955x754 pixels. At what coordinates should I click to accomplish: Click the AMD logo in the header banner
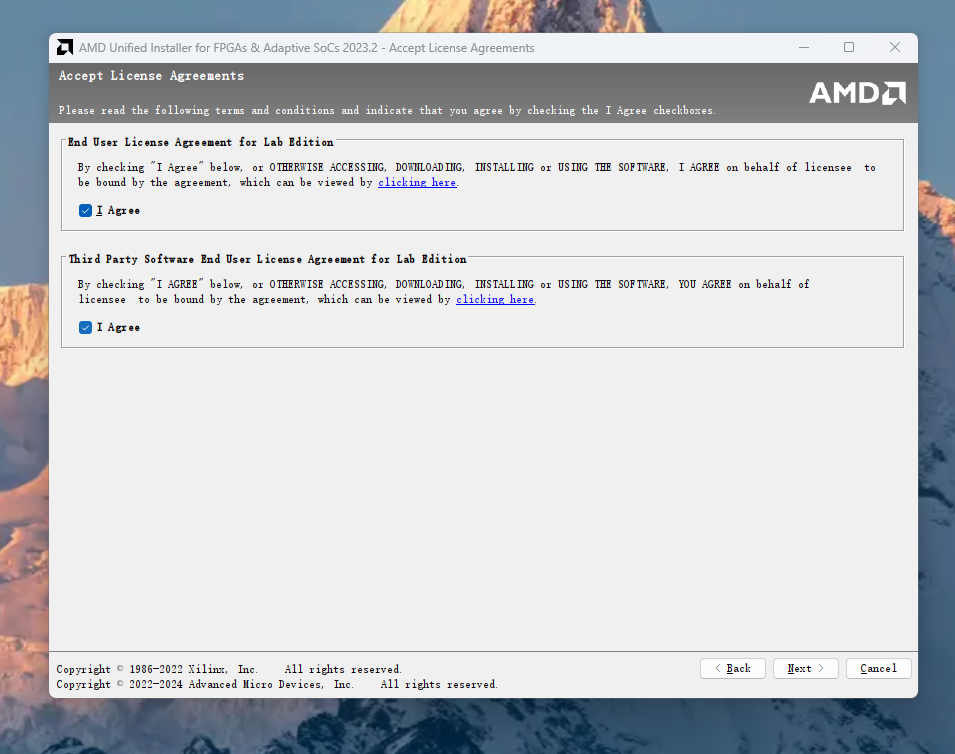(x=858, y=93)
